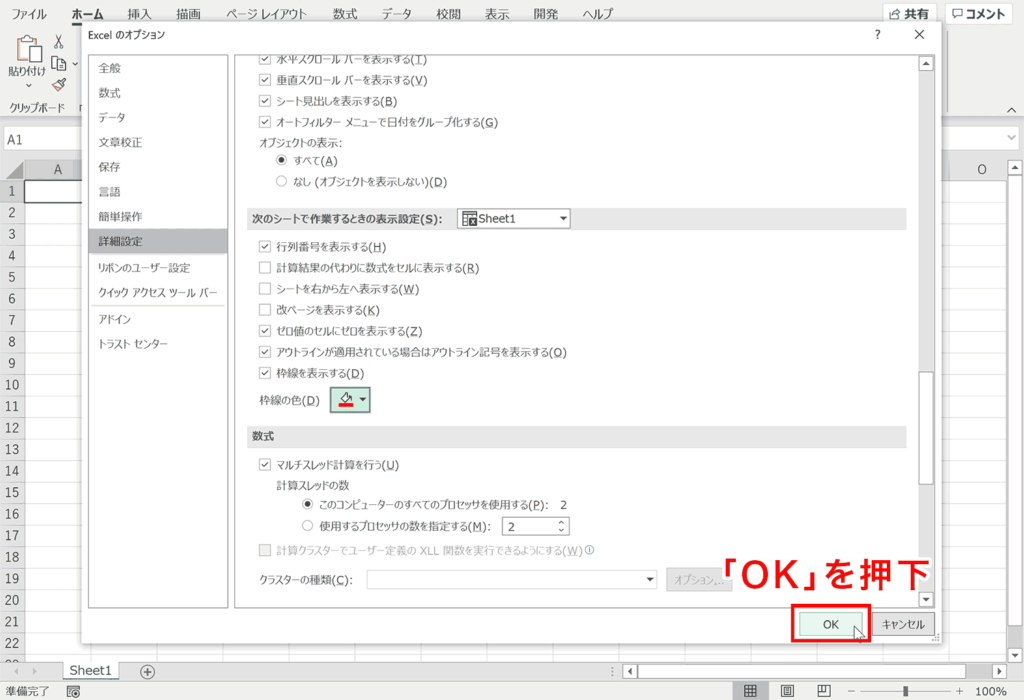
Task: Click horizontal scrollbar left arrow
Action: (630, 671)
